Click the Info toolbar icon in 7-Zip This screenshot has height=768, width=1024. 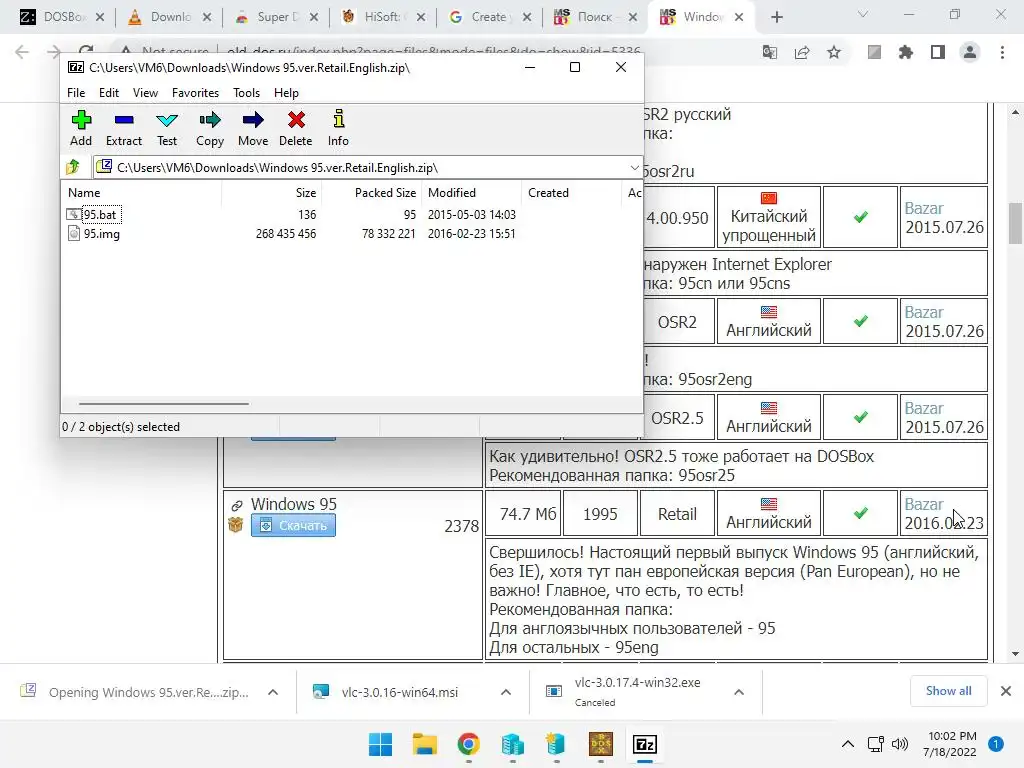tap(338, 128)
